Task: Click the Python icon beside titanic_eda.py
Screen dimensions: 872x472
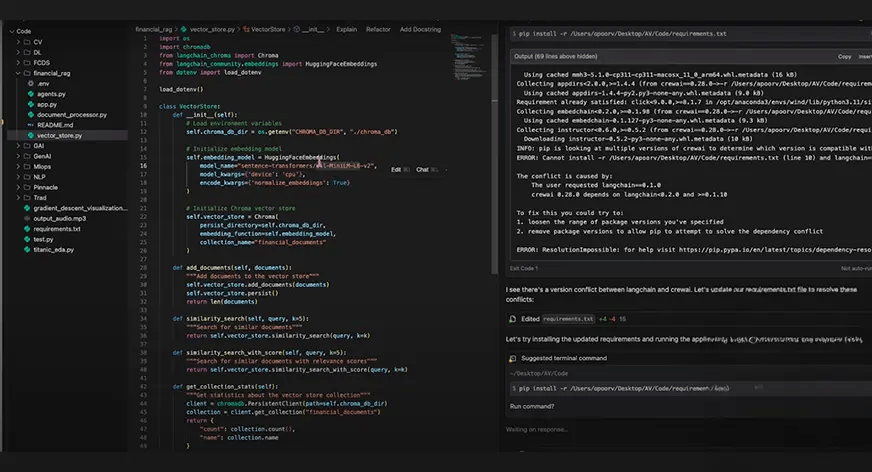Action: click(x=27, y=250)
